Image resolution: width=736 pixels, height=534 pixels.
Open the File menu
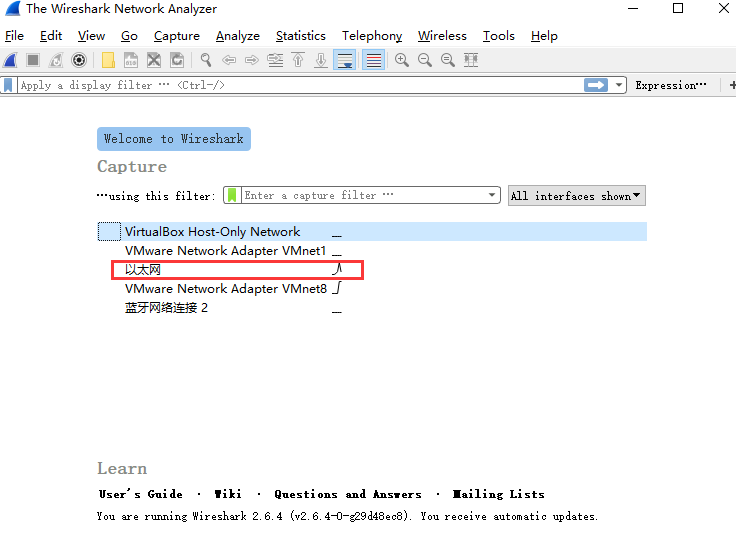(x=14, y=36)
